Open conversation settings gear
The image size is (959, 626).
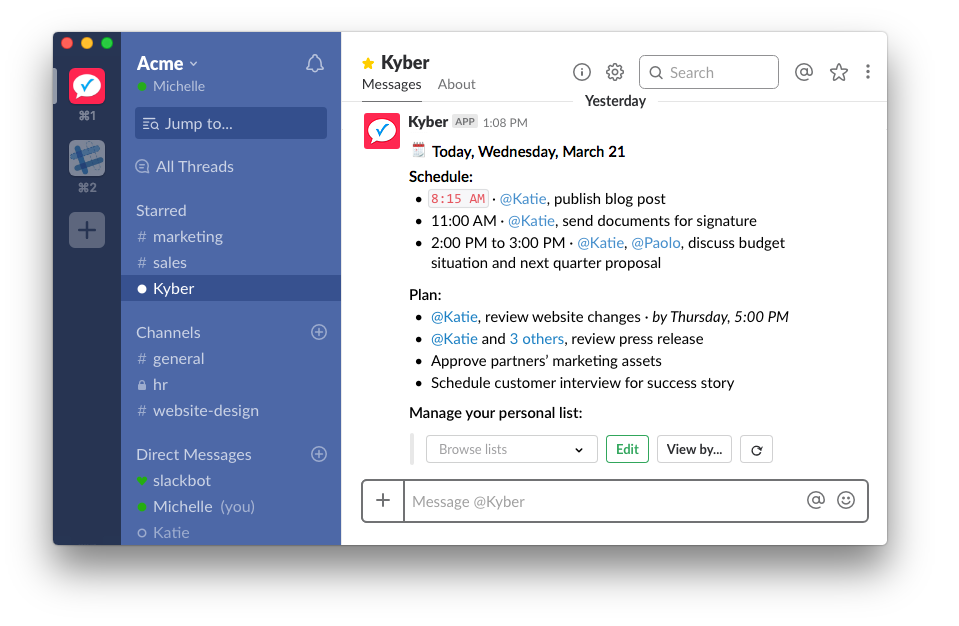click(615, 72)
